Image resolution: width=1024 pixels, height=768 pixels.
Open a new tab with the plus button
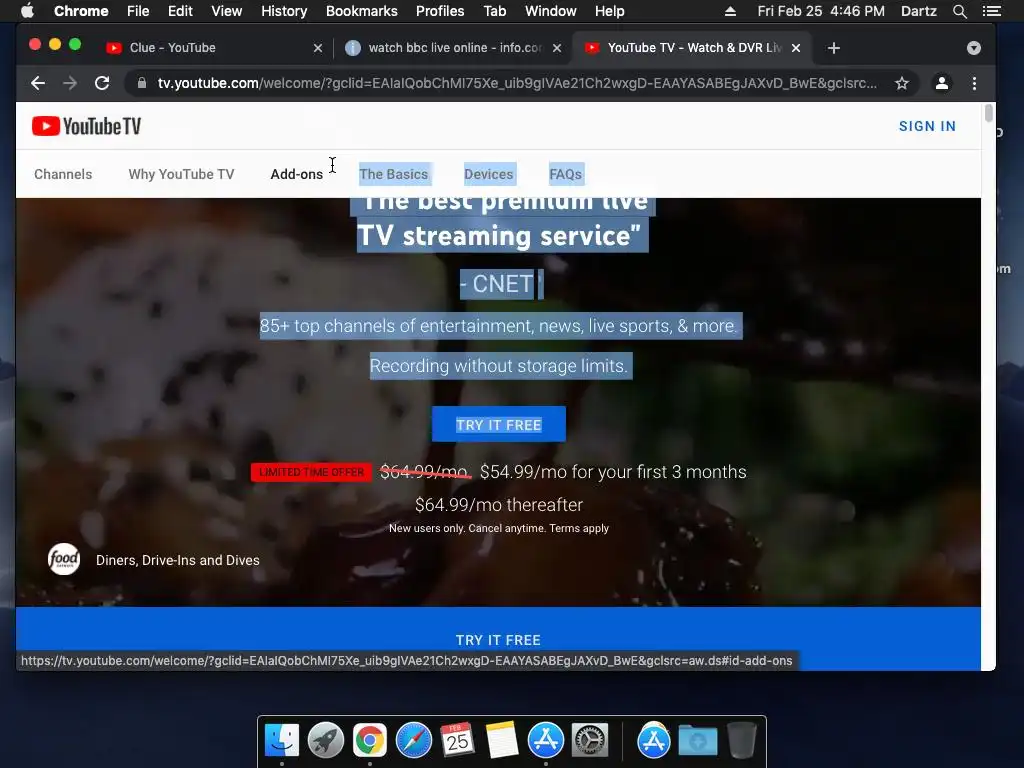833,48
